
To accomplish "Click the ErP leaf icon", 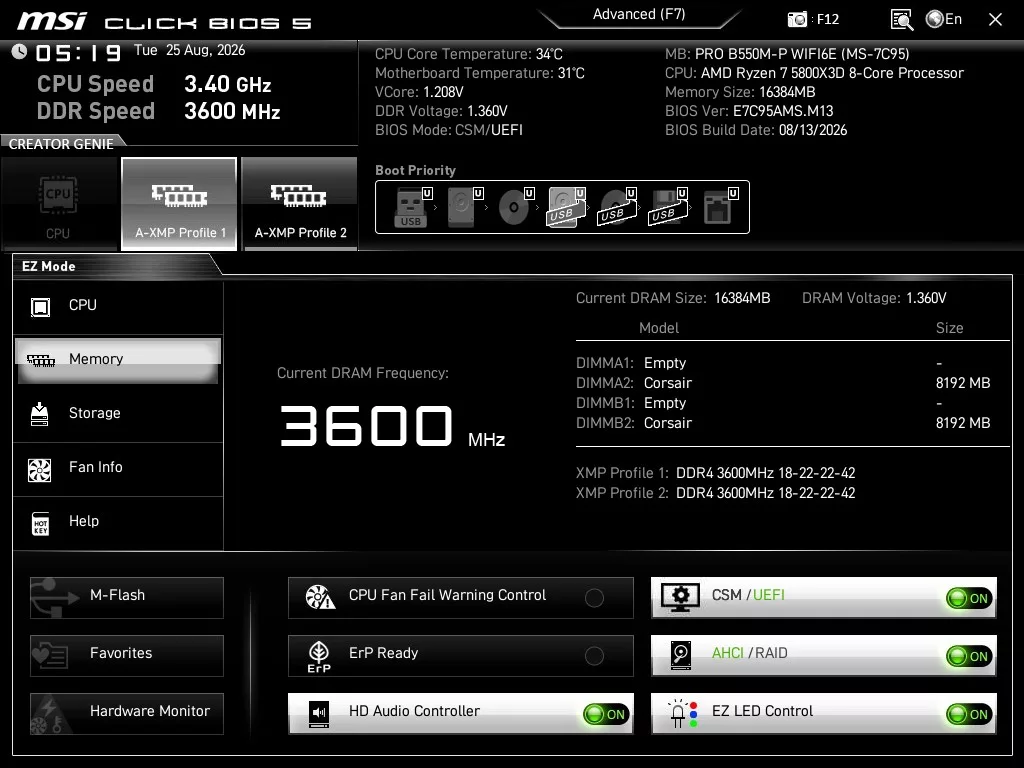I will [x=319, y=656].
